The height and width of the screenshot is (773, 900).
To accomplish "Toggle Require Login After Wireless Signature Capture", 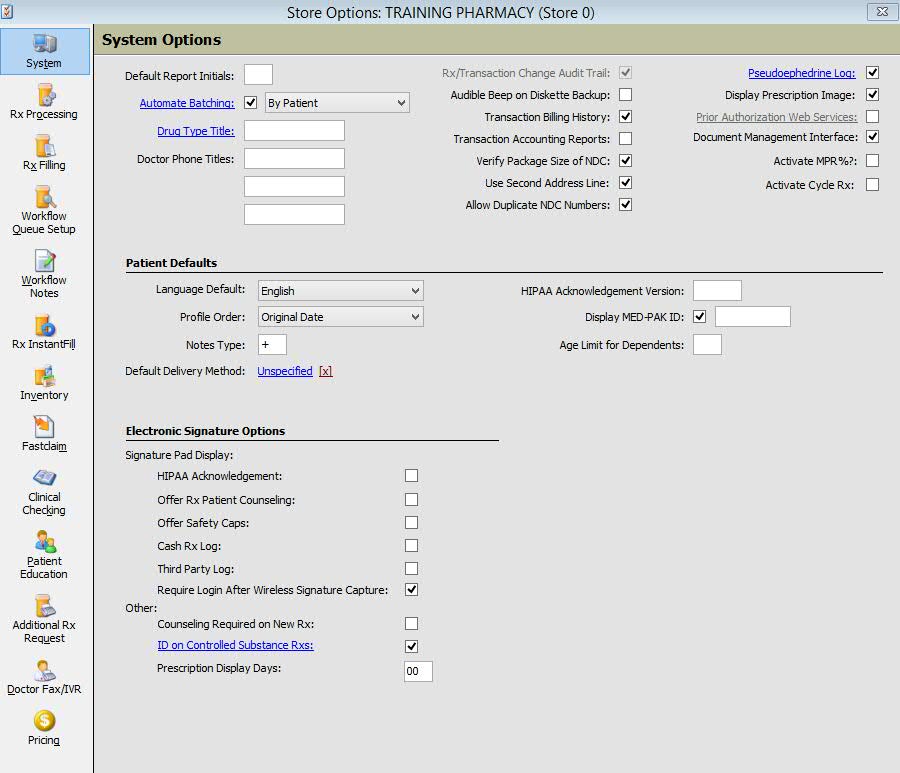I will (x=412, y=589).
